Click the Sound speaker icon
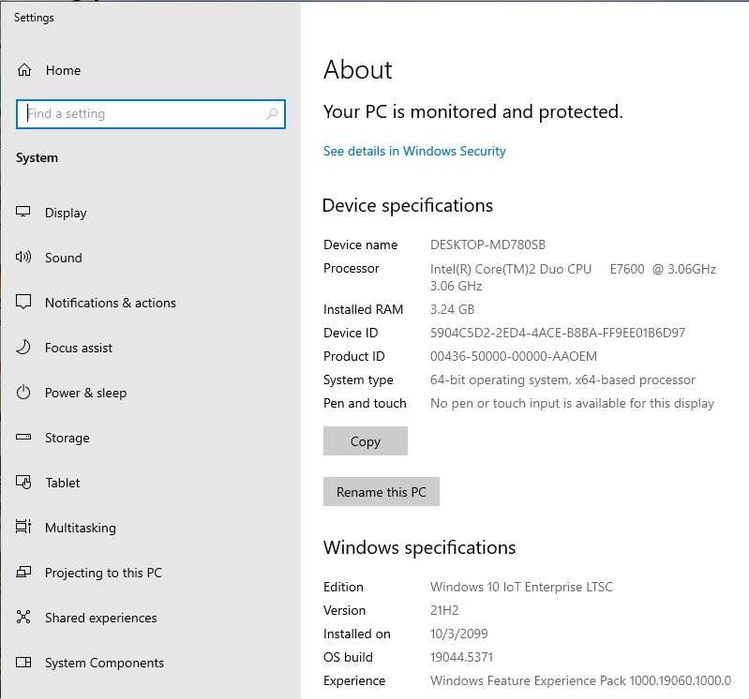This screenshot has width=749, height=699. [23, 257]
